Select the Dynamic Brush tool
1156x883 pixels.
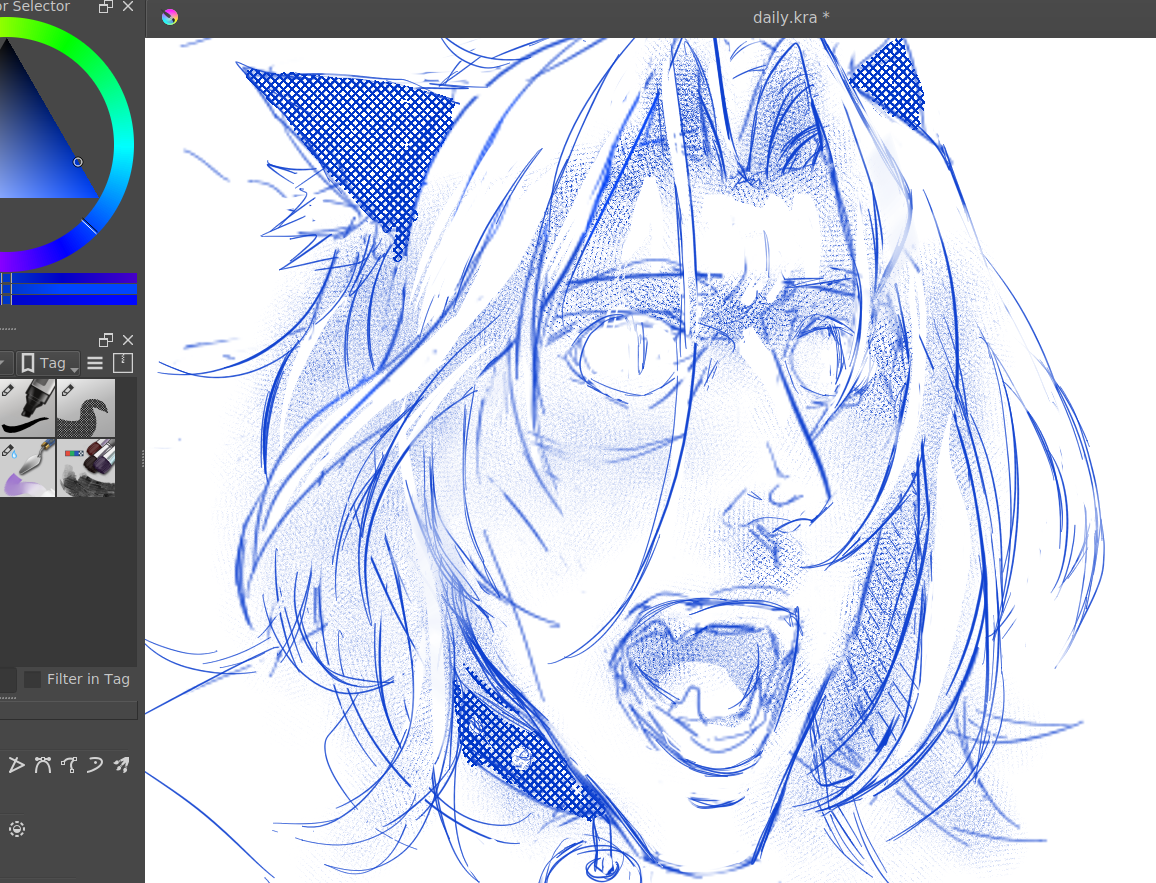coord(95,766)
